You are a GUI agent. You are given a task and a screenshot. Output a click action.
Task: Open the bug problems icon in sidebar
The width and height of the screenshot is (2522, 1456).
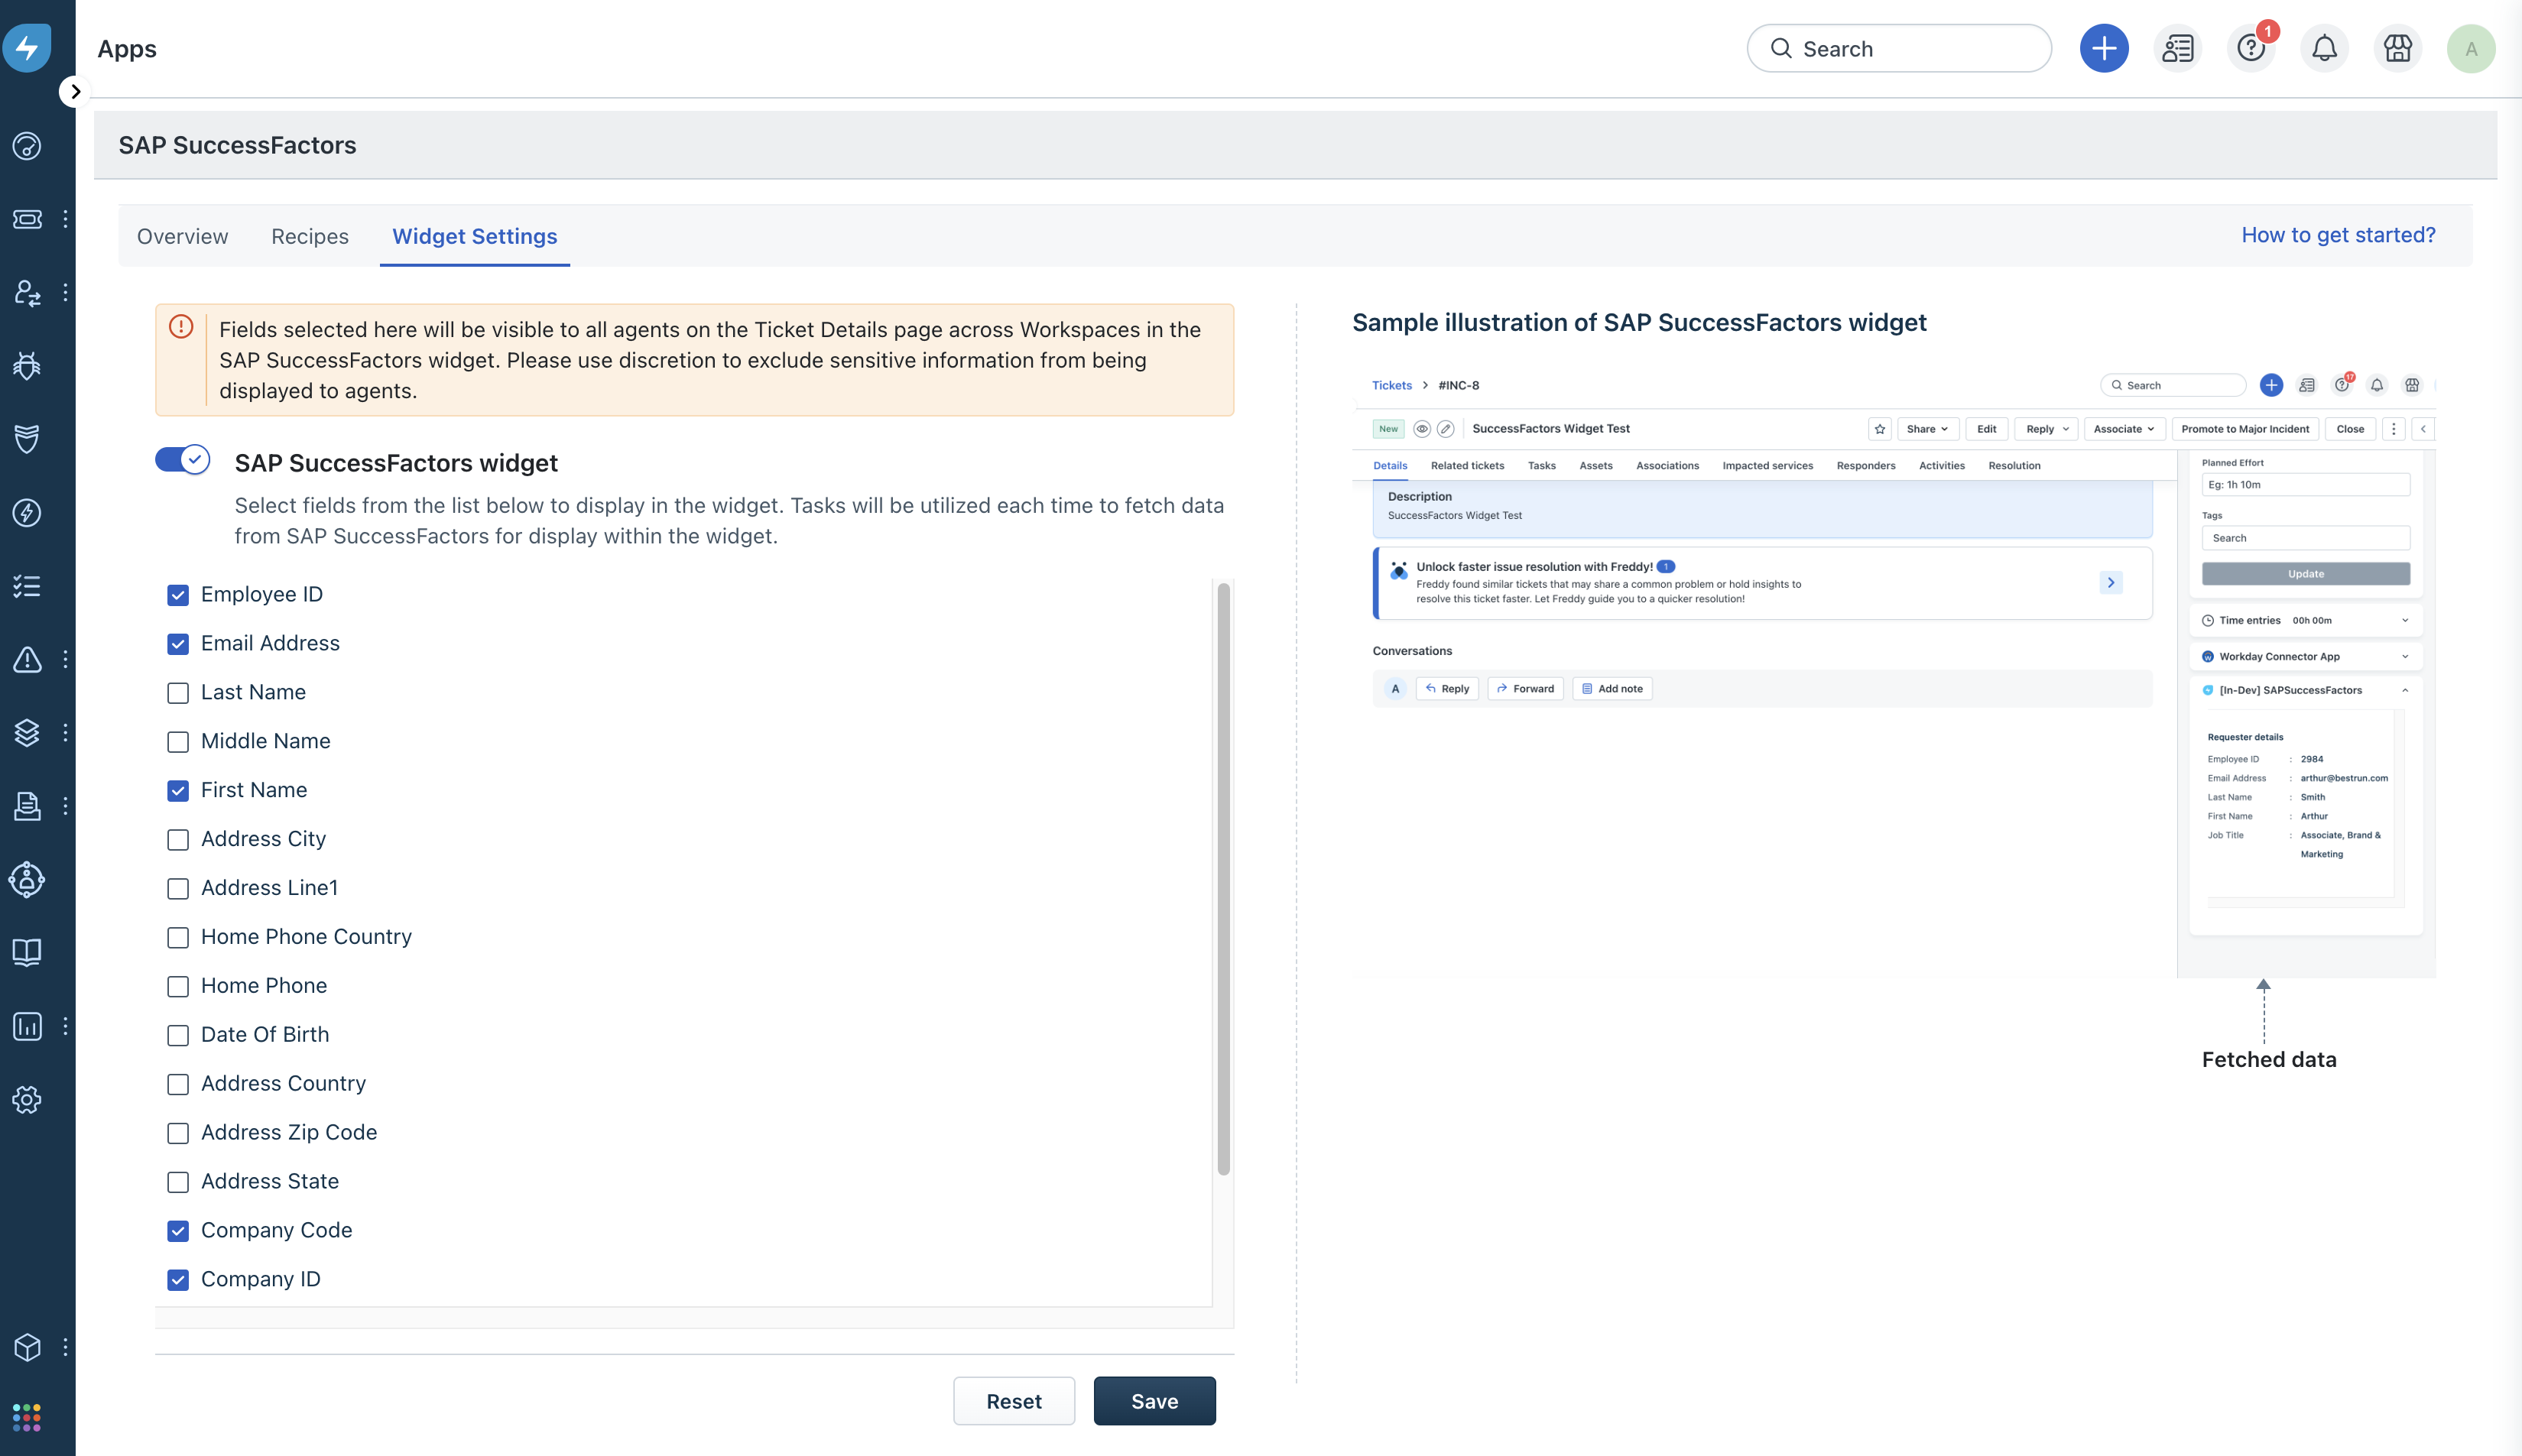(x=27, y=366)
